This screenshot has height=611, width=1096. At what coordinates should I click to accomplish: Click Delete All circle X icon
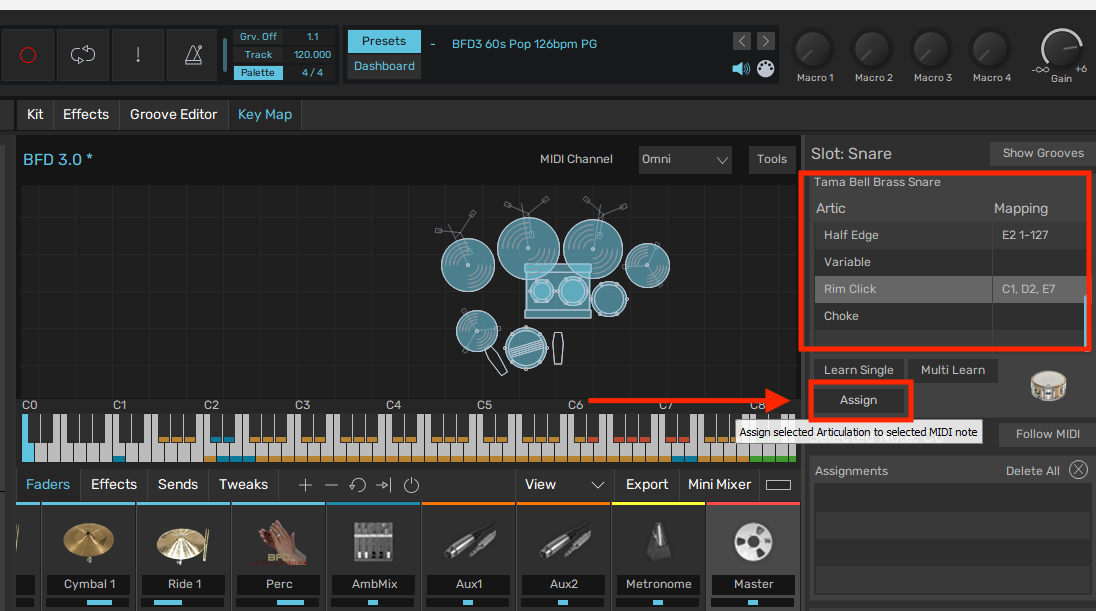(x=1079, y=470)
